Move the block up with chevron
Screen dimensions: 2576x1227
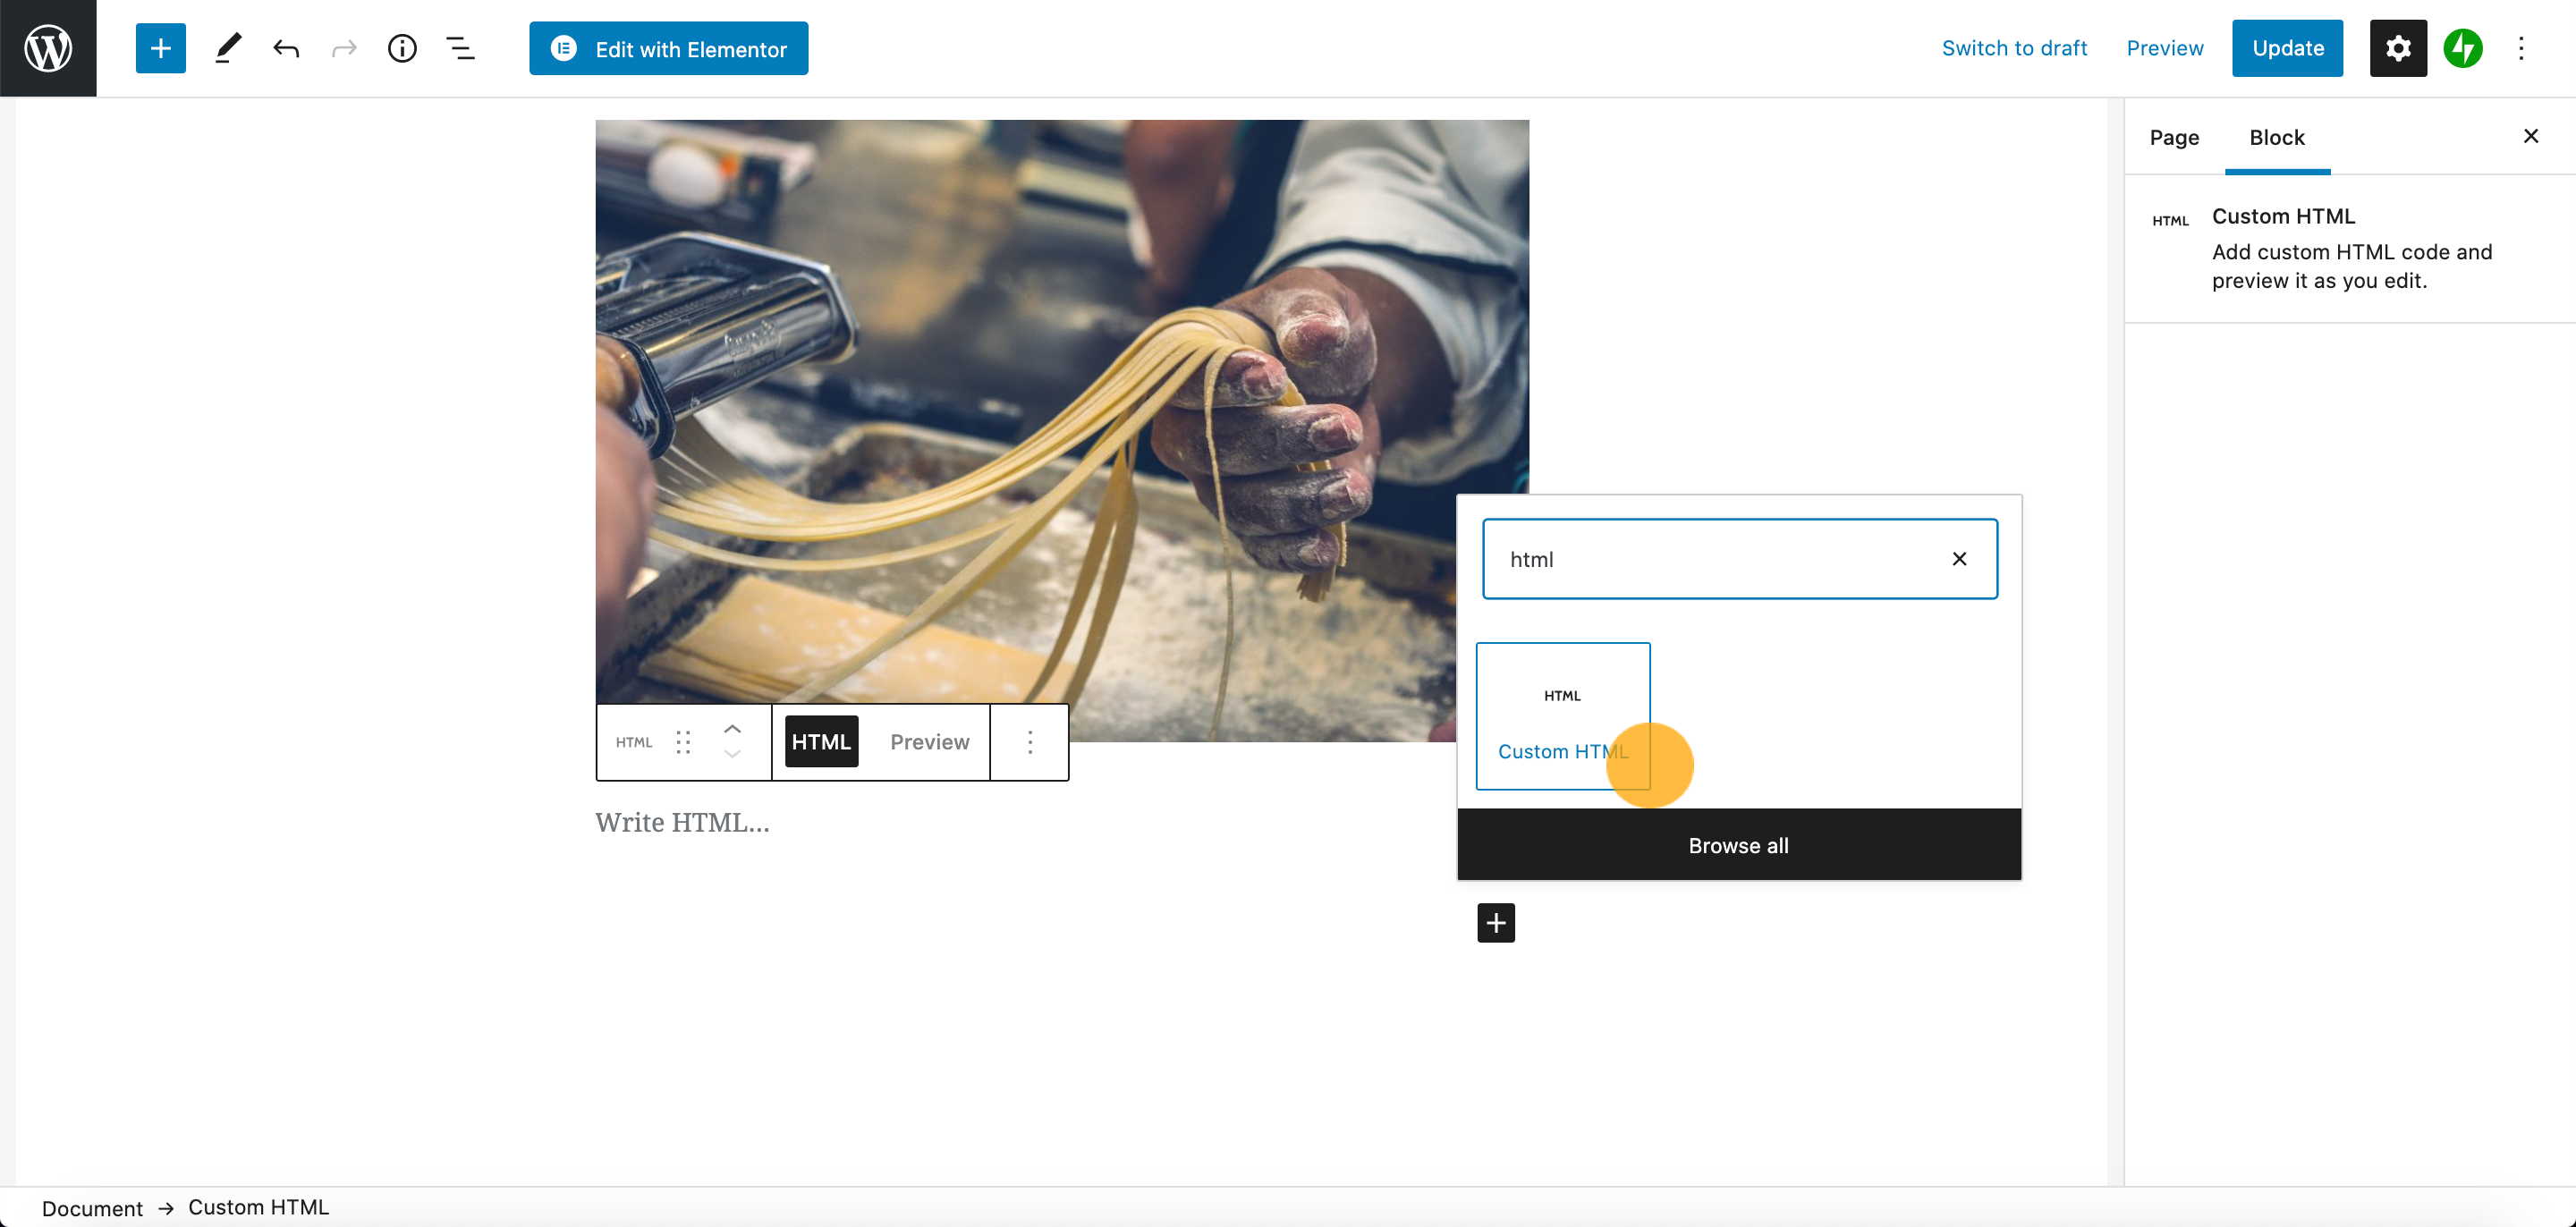(733, 729)
